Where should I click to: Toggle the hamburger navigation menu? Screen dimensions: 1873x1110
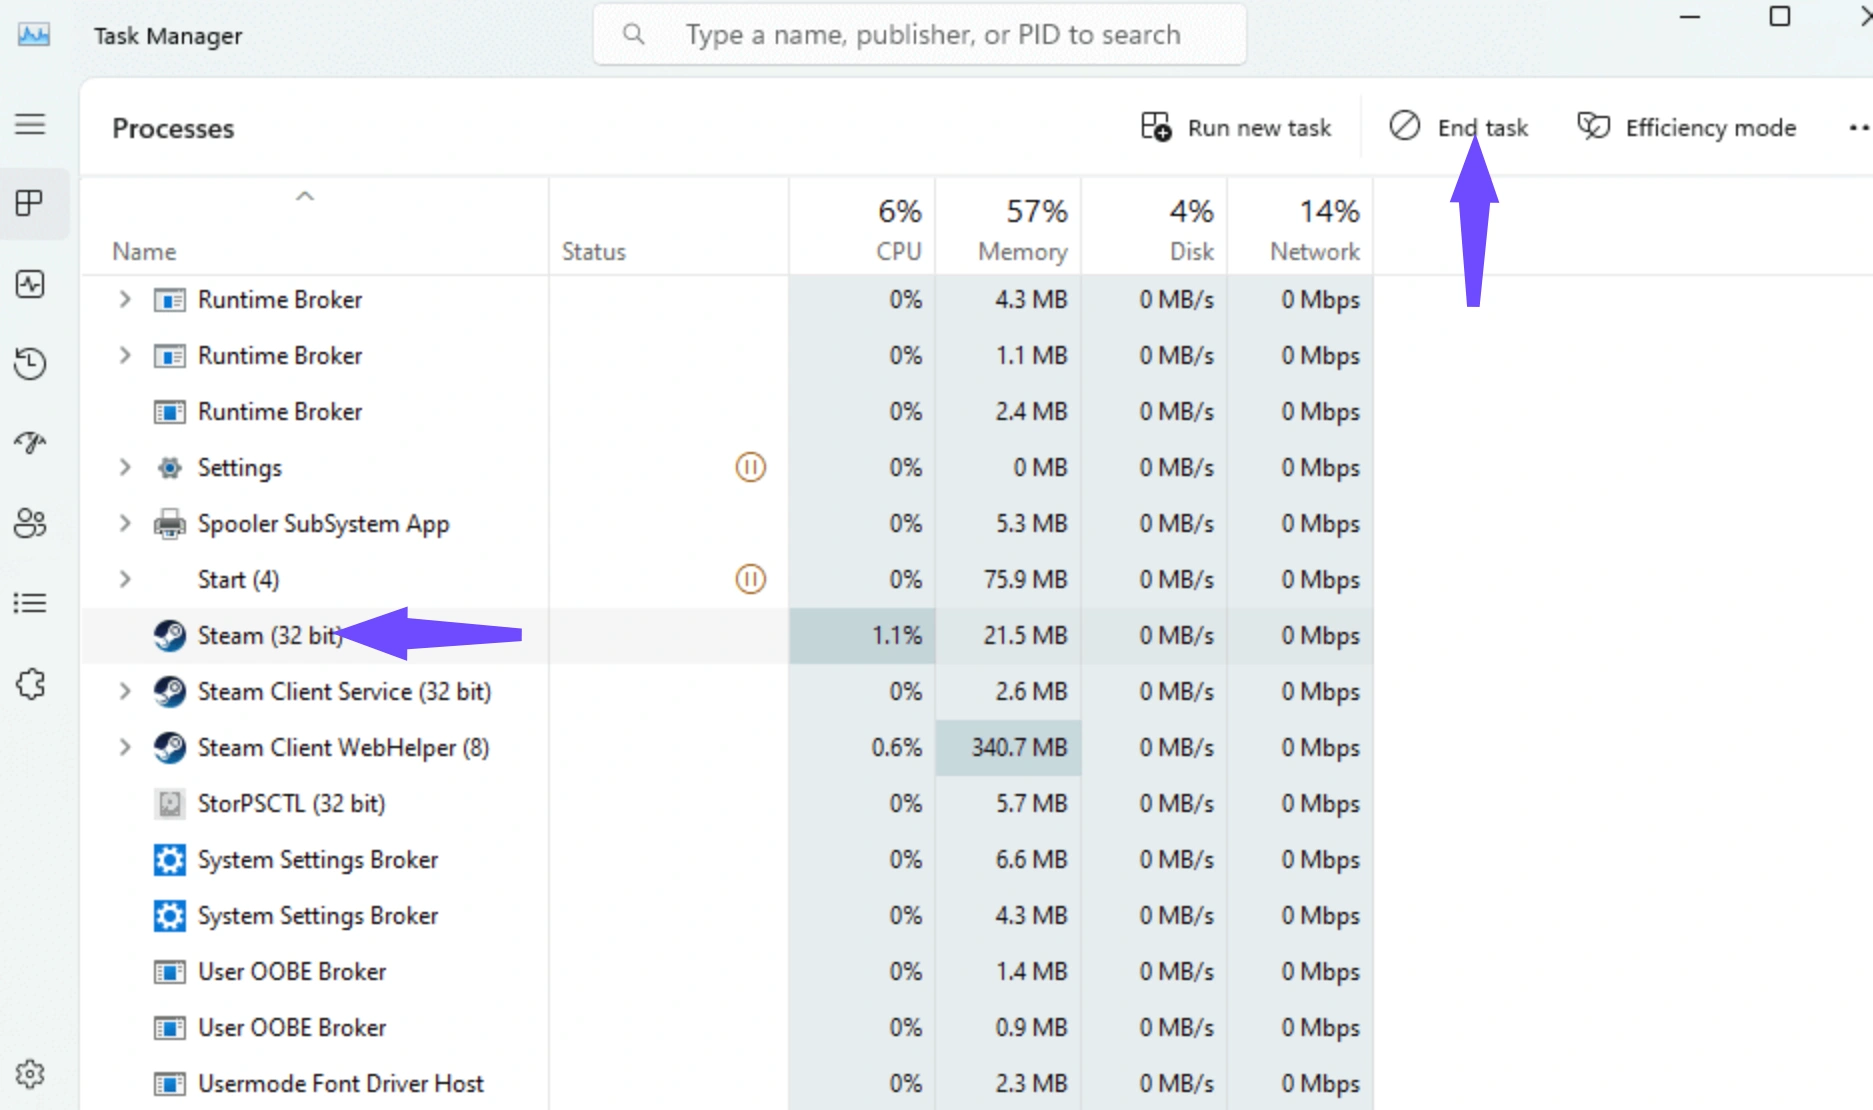pyautogui.click(x=30, y=124)
